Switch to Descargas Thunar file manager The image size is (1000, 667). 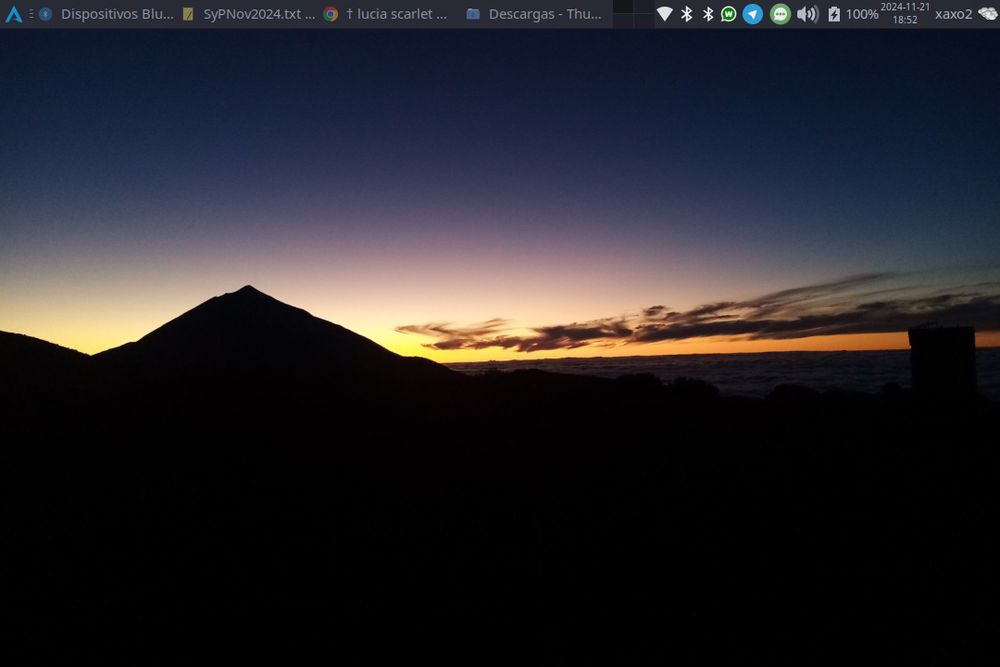534,14
